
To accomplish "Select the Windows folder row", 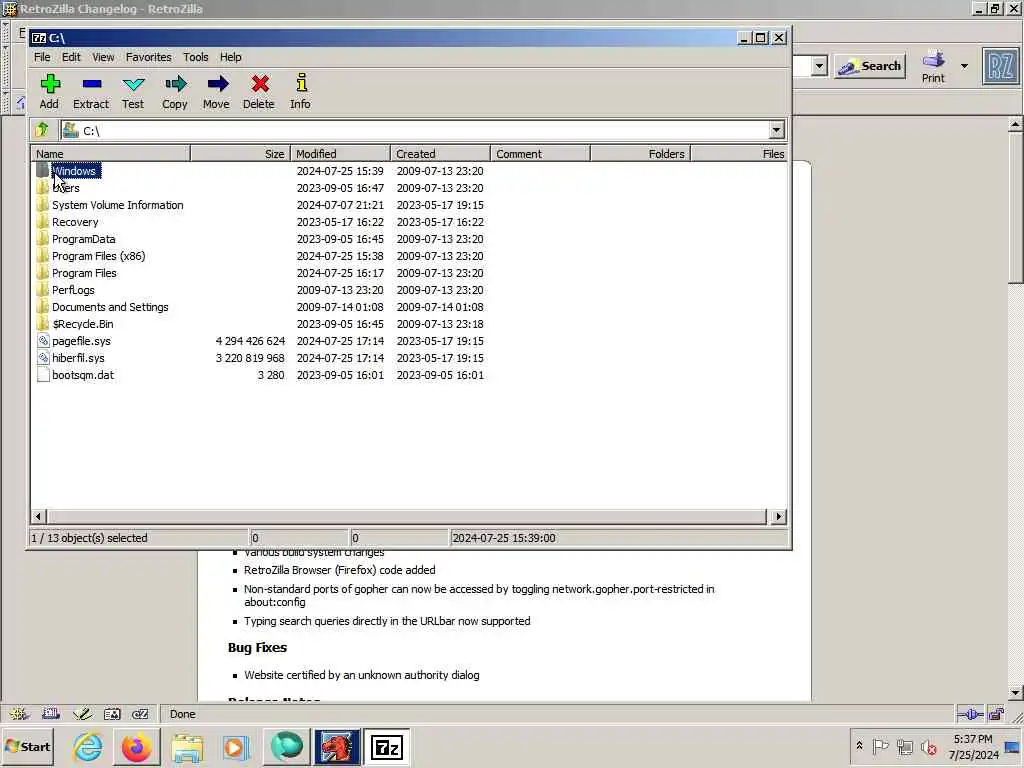I will coord(409,170).
